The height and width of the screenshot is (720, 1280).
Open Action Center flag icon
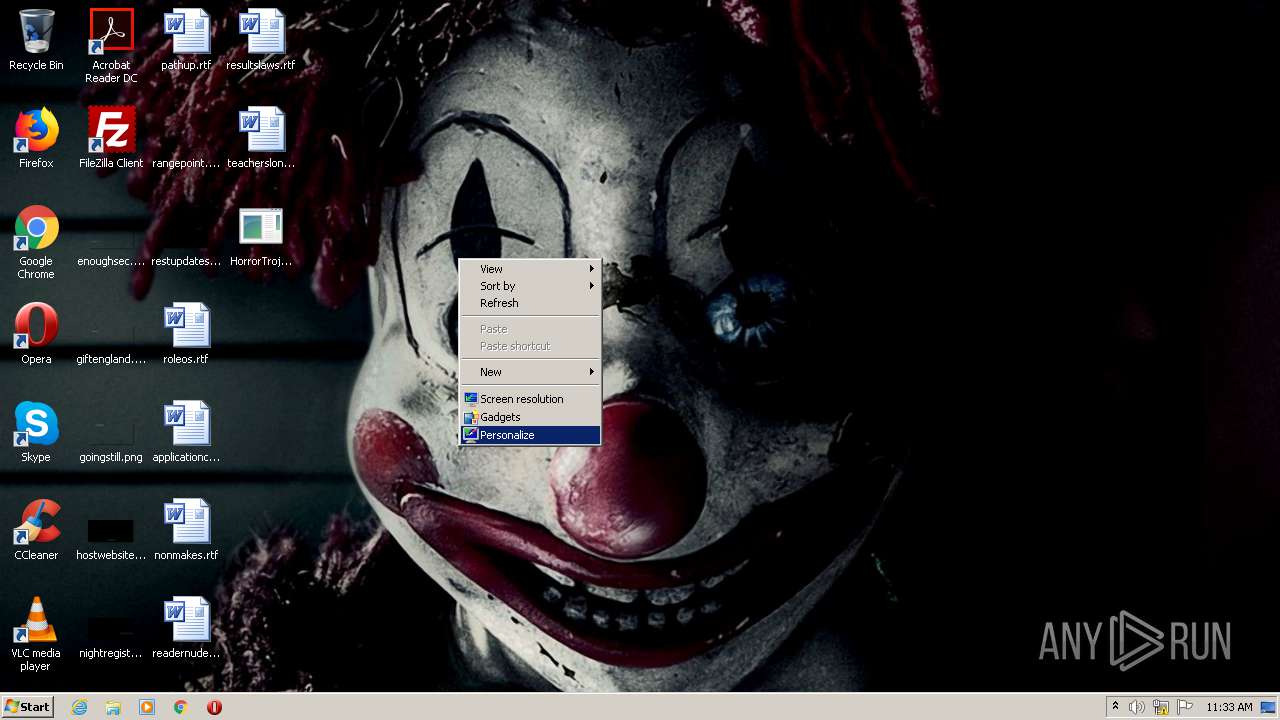(x=1185, y=707)
